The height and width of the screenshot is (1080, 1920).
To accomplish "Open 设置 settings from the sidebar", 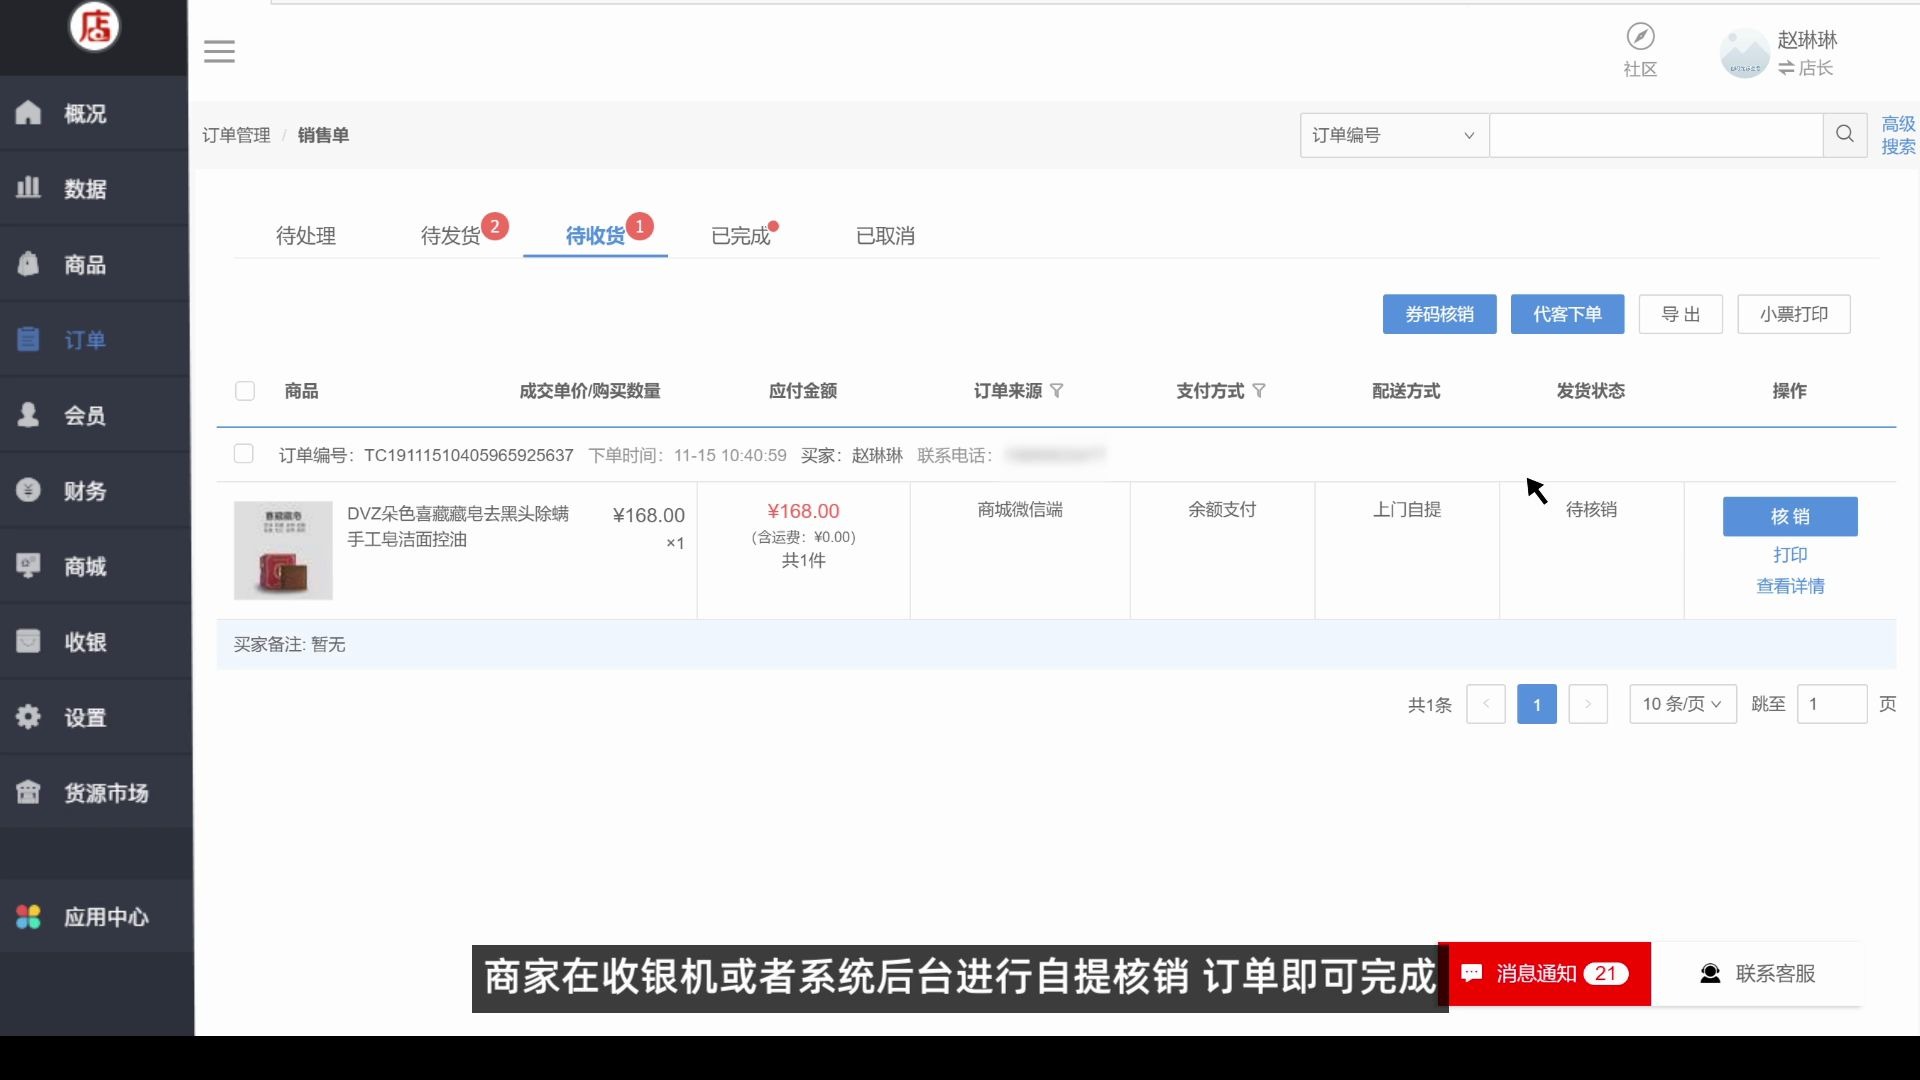I will pyautogui.click(x=85, y=717).
